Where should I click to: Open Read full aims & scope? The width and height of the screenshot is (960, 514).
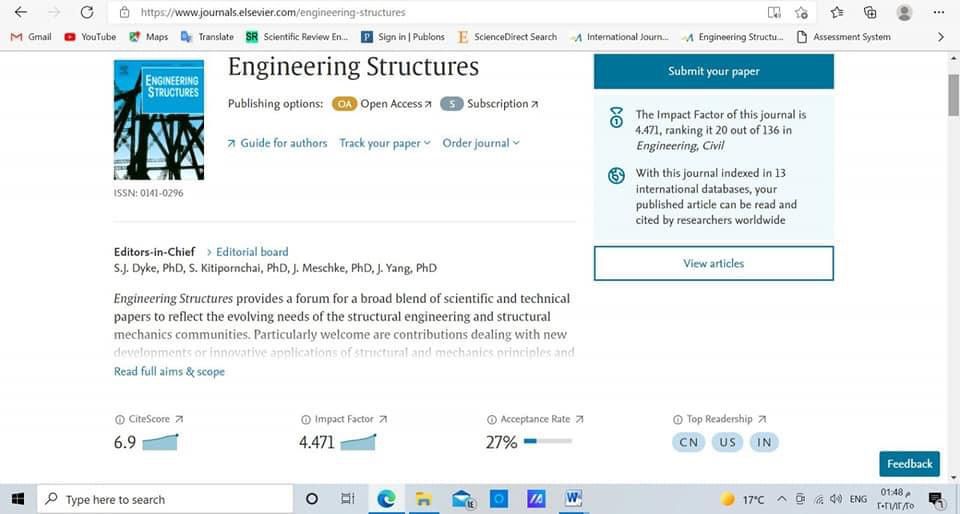click(x=169, y=371)
